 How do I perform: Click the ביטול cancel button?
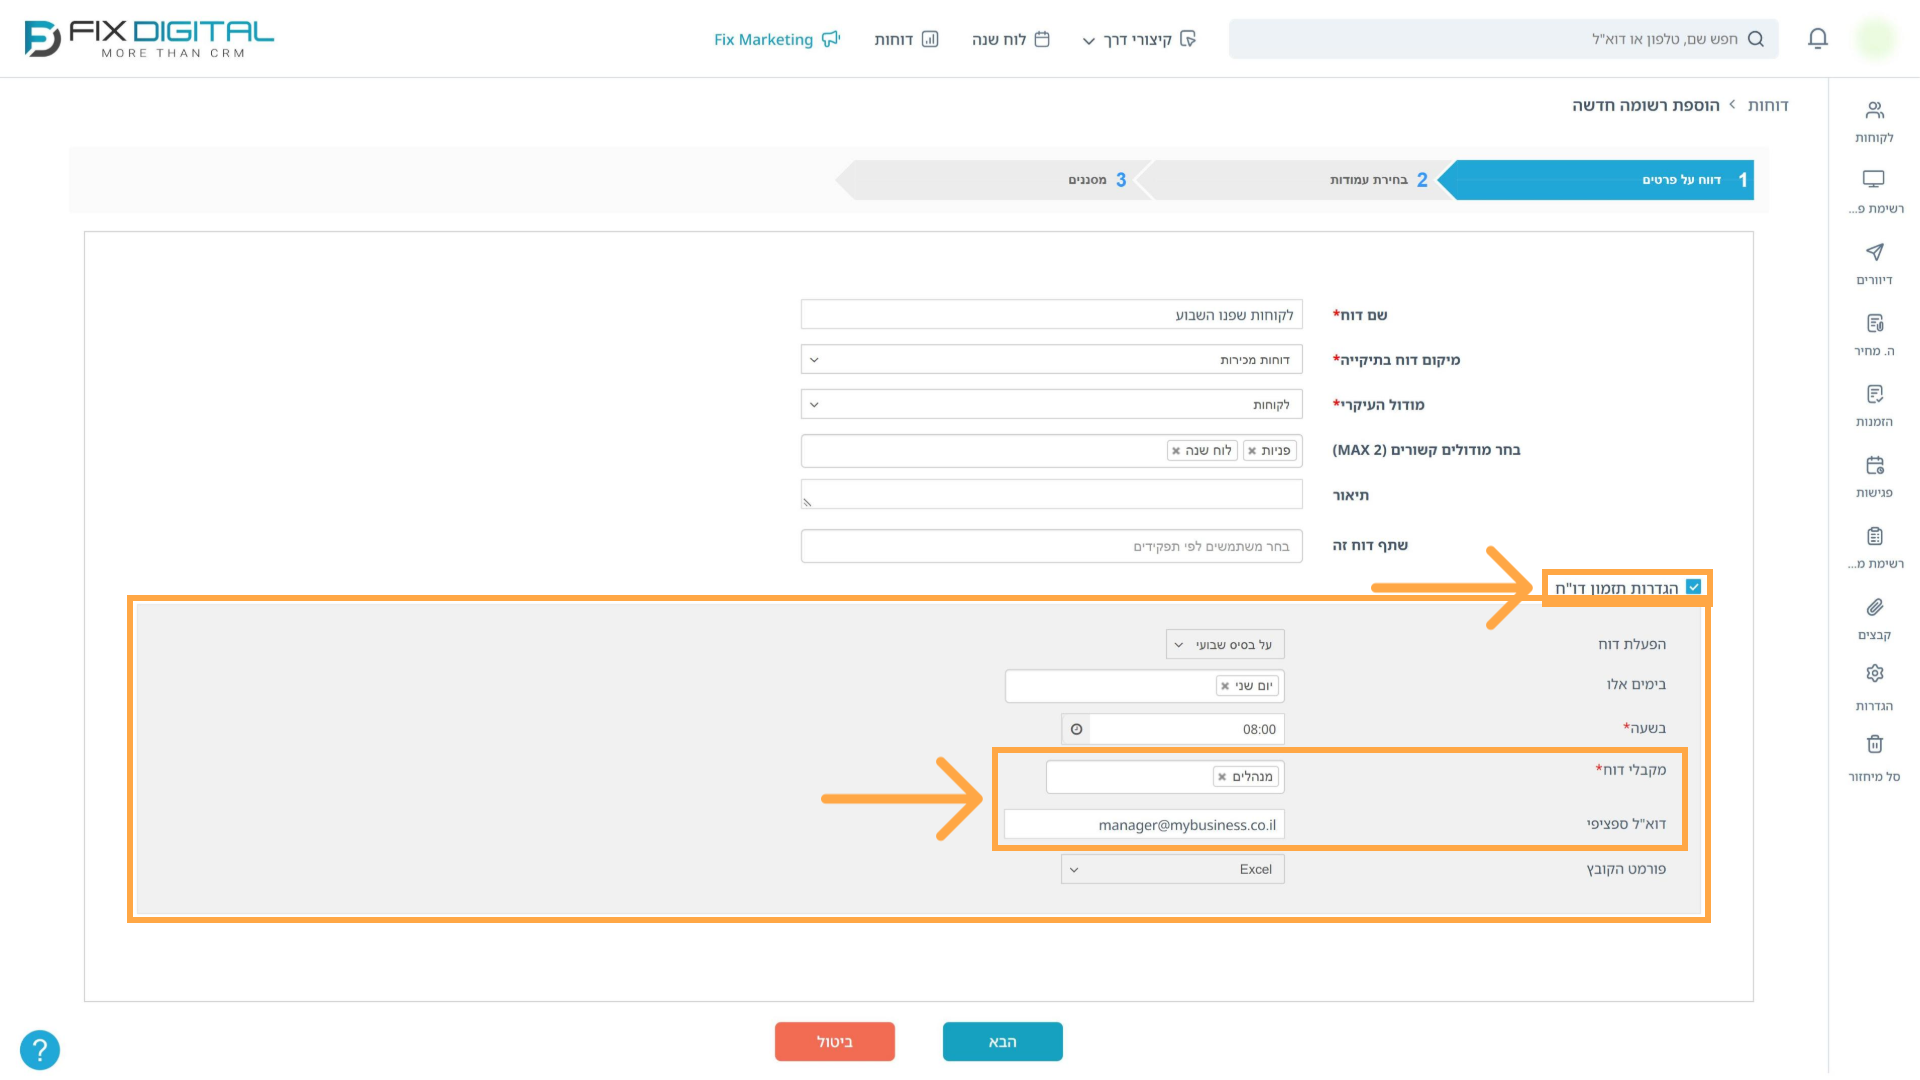tap(834, 1042)
